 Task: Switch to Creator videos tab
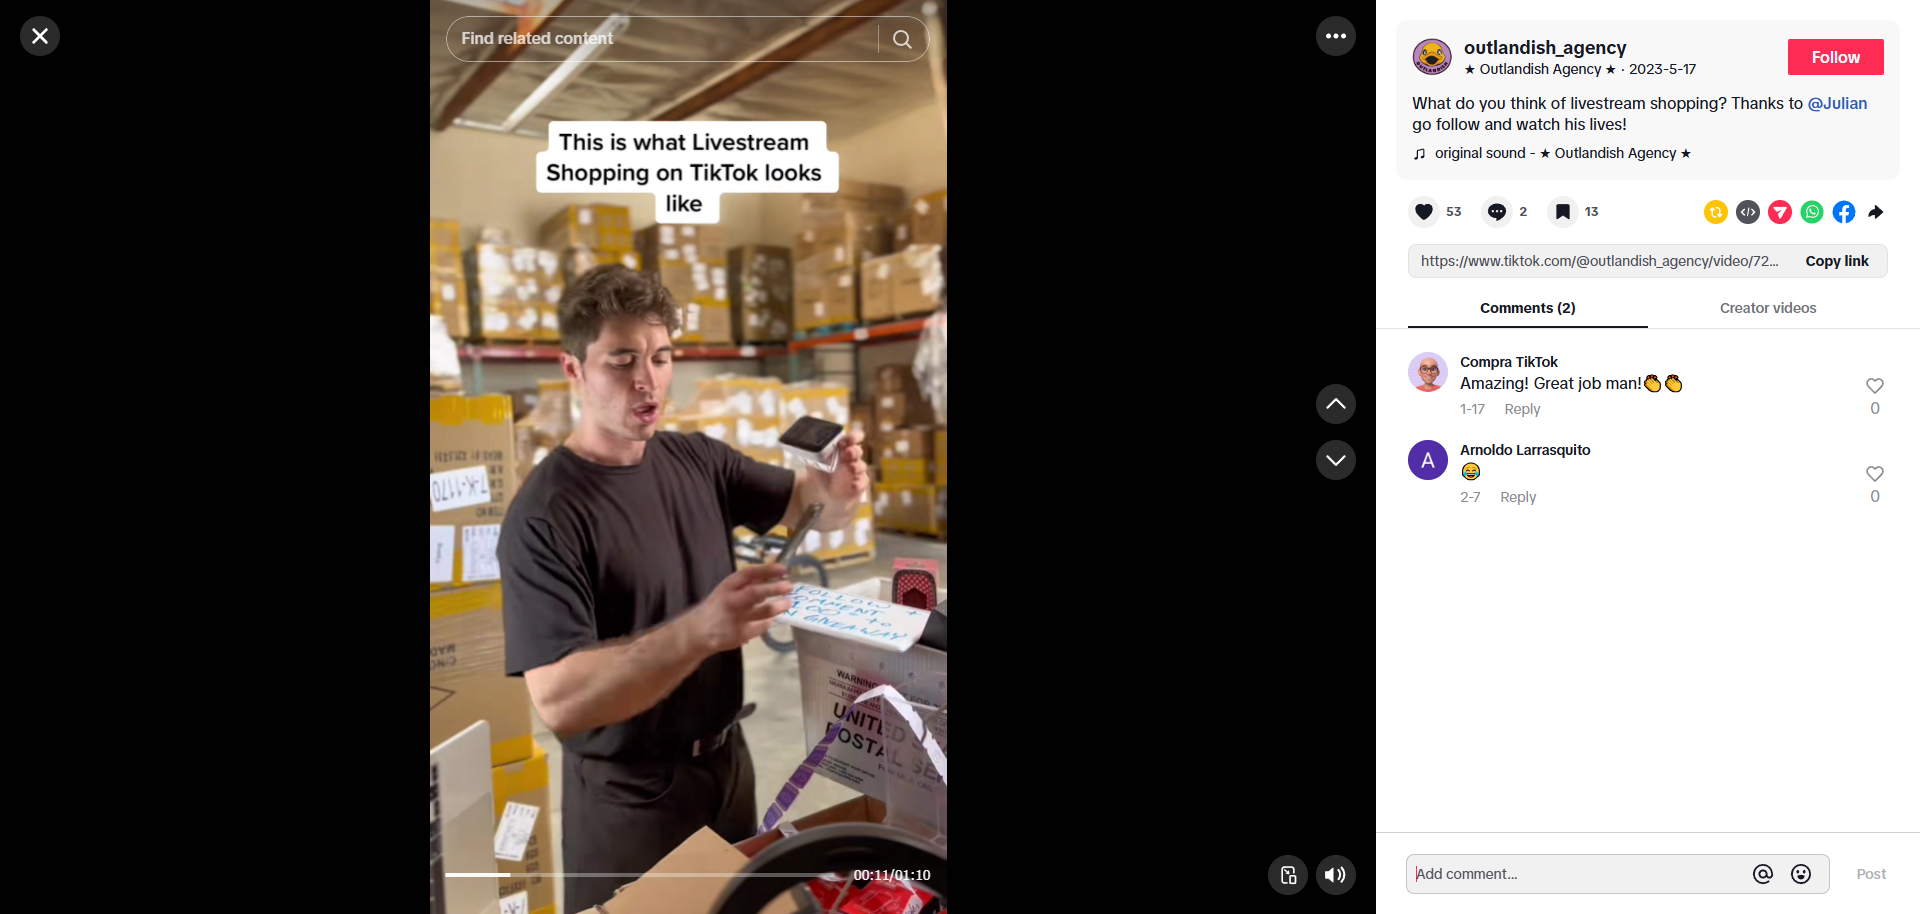point(1768,308)
